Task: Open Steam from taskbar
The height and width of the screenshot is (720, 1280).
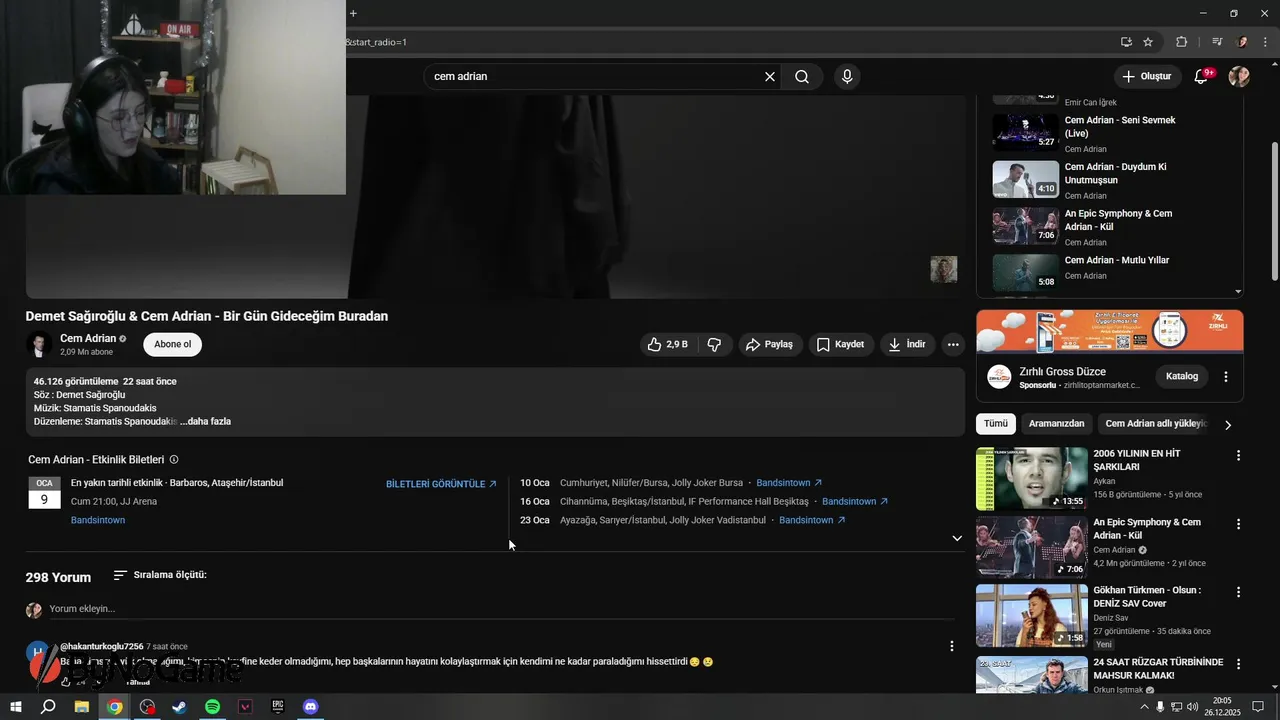Action: click(x=179, y=707)
